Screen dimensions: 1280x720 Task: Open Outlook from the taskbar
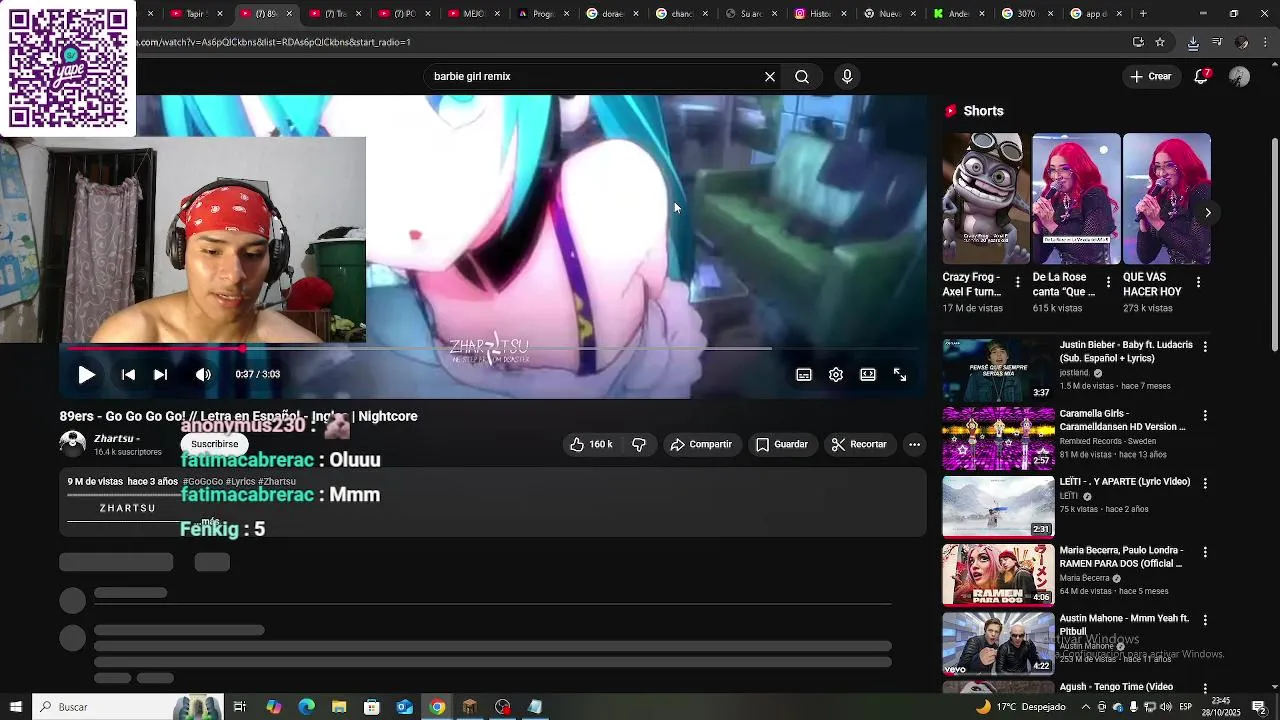click(x=404, y=707)
